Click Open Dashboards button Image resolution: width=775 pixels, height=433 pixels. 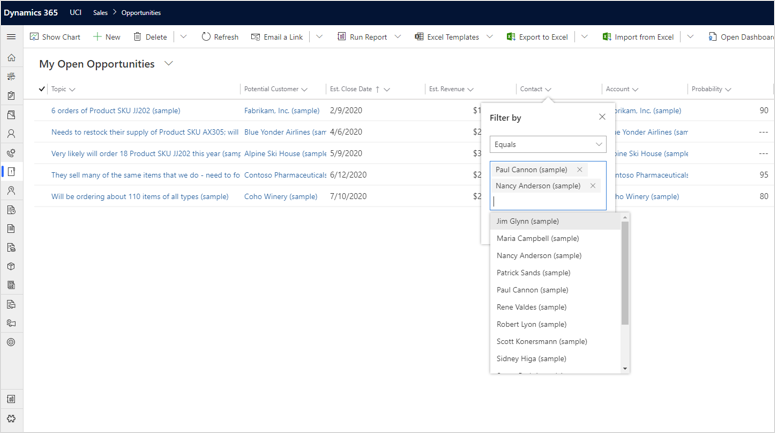(x=741, y=37)
